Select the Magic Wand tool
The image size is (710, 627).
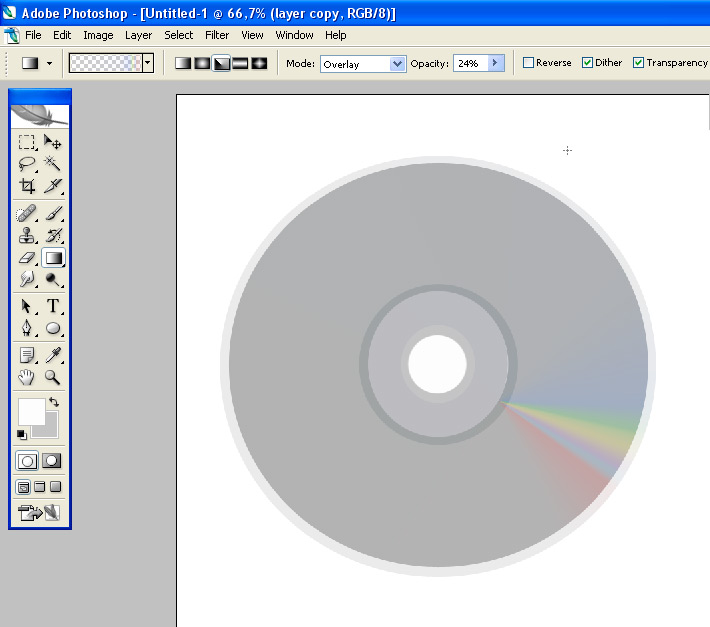53,164
